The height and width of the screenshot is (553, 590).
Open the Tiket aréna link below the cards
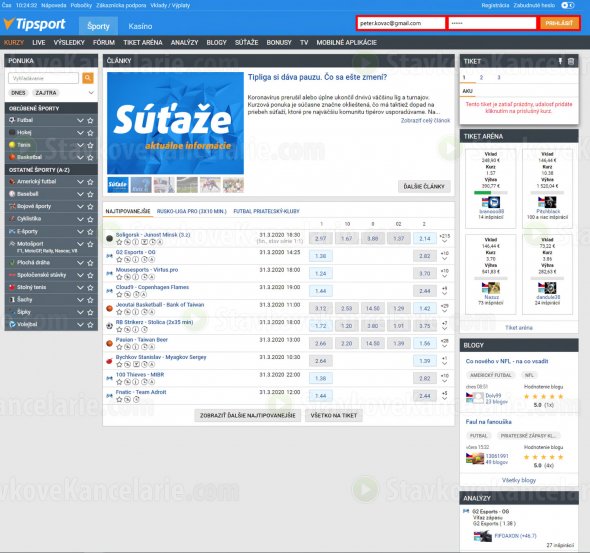point(519,328)
